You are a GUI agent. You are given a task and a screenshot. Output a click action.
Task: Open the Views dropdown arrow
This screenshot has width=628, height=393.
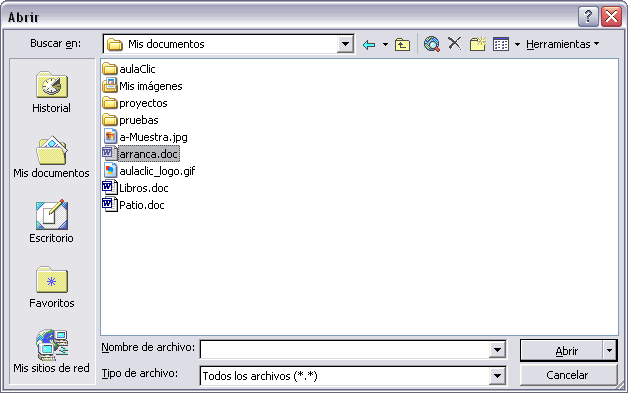pyautogui.click(x=517, y=44)
